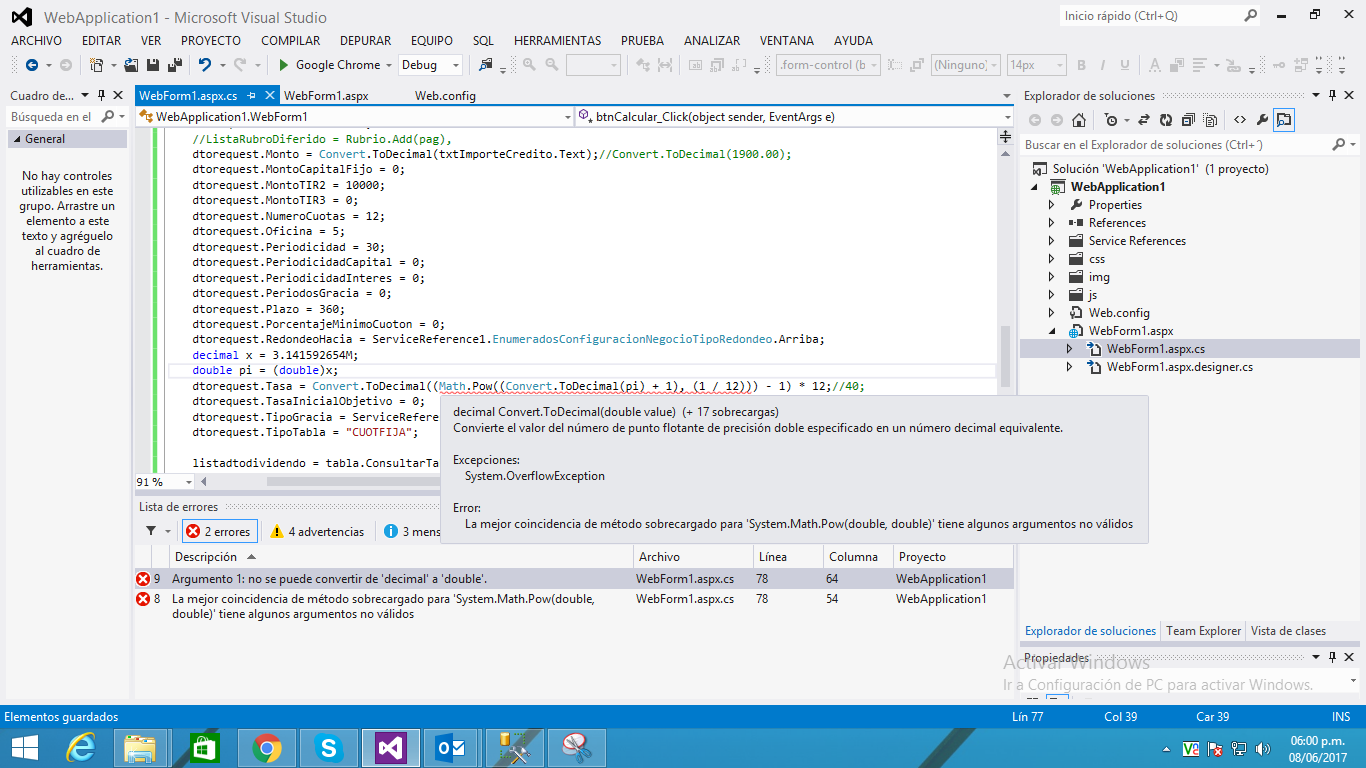Click Pending Changes Filter clock icon
The image size is (1366, 768).
1110,120
